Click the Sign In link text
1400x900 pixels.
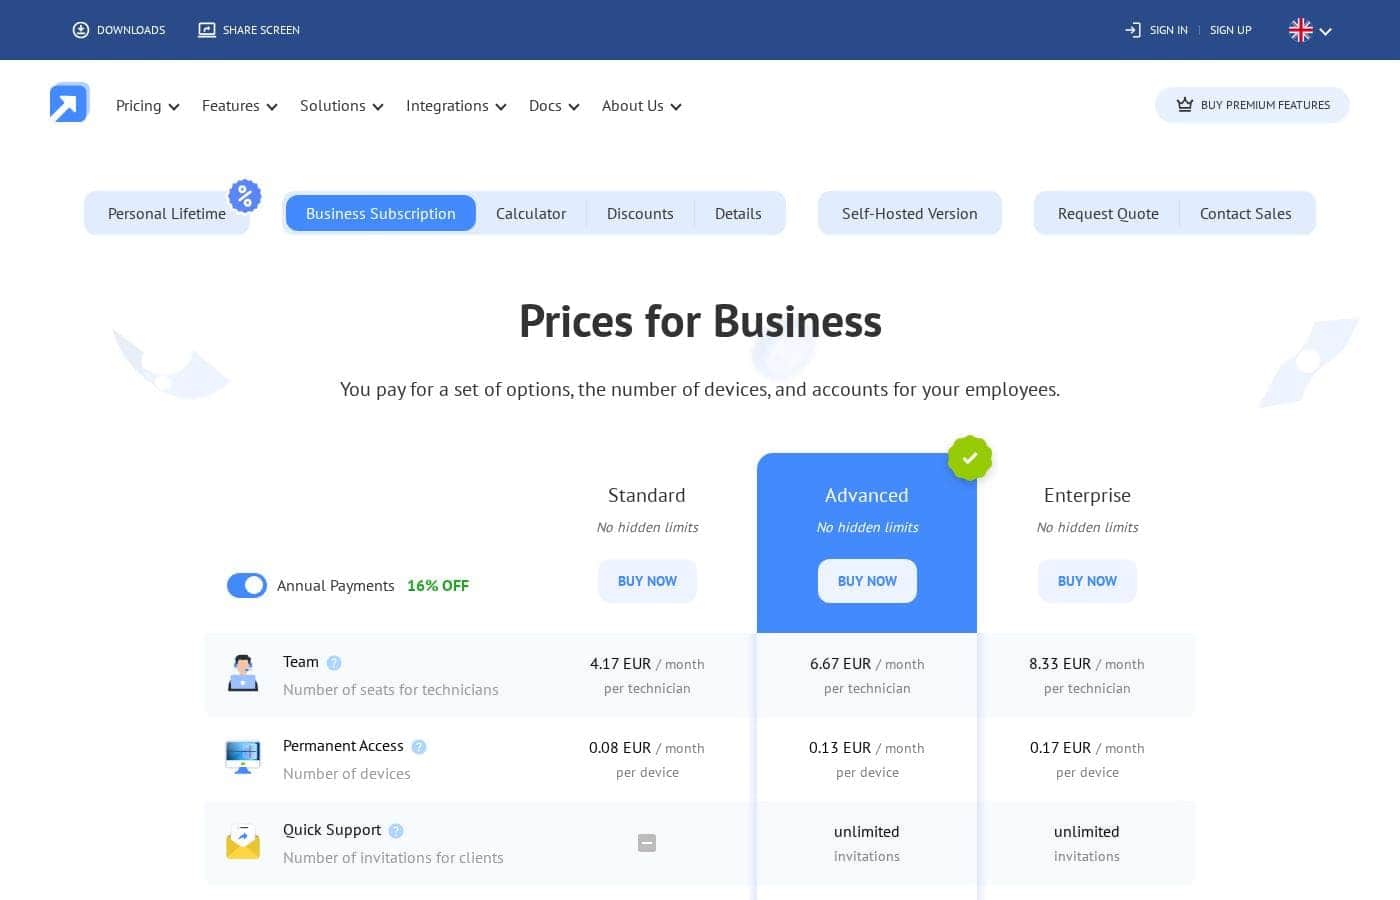(x=1169, y=30)
